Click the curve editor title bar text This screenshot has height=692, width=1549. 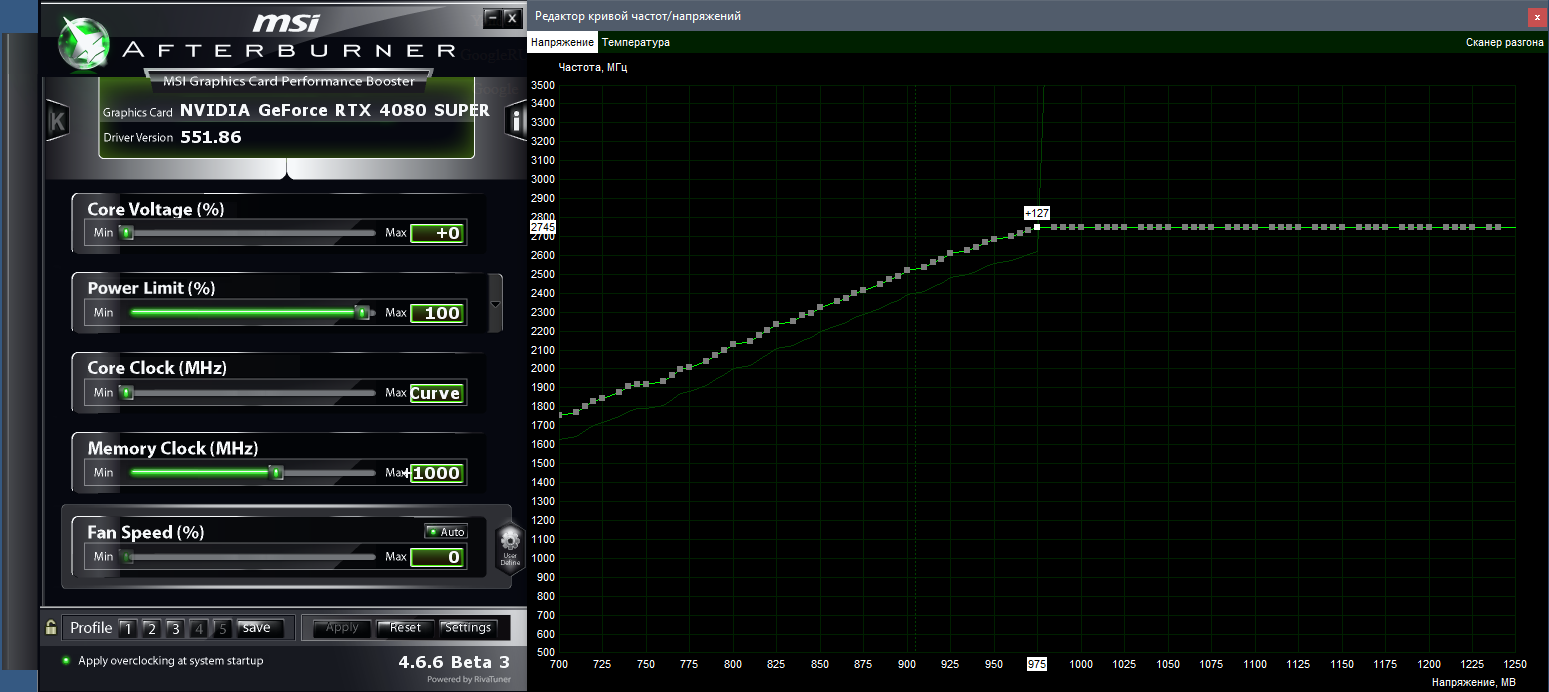(638, 16)
